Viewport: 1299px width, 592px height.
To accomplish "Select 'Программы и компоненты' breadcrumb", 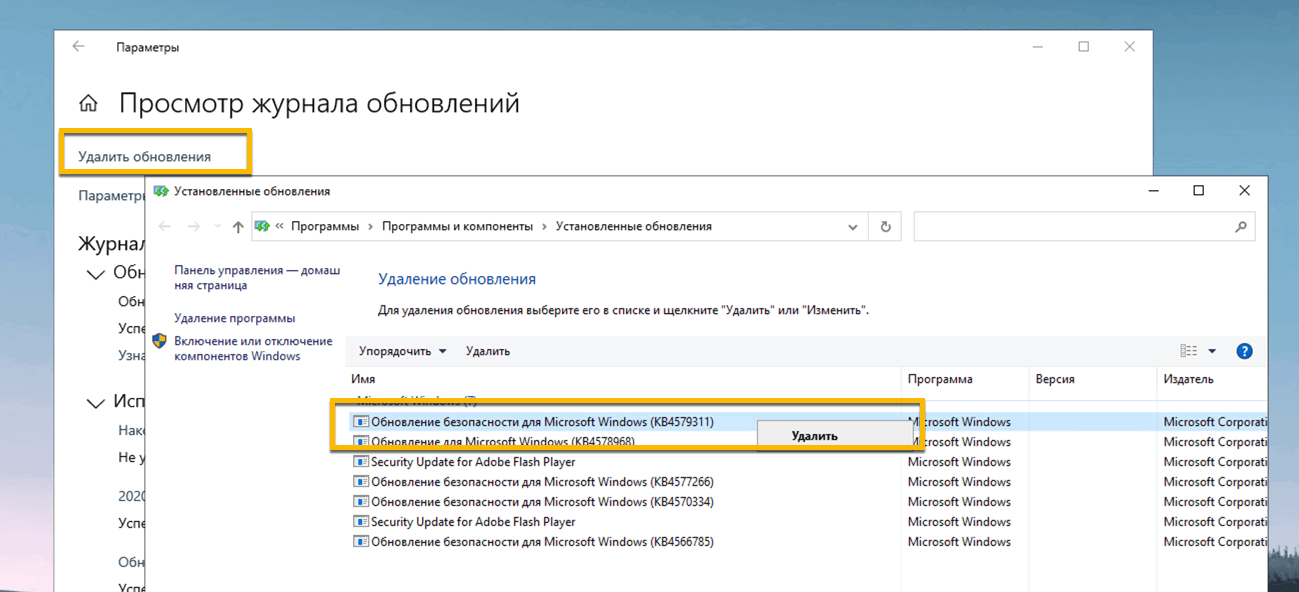I will click(x=457, y=226).
